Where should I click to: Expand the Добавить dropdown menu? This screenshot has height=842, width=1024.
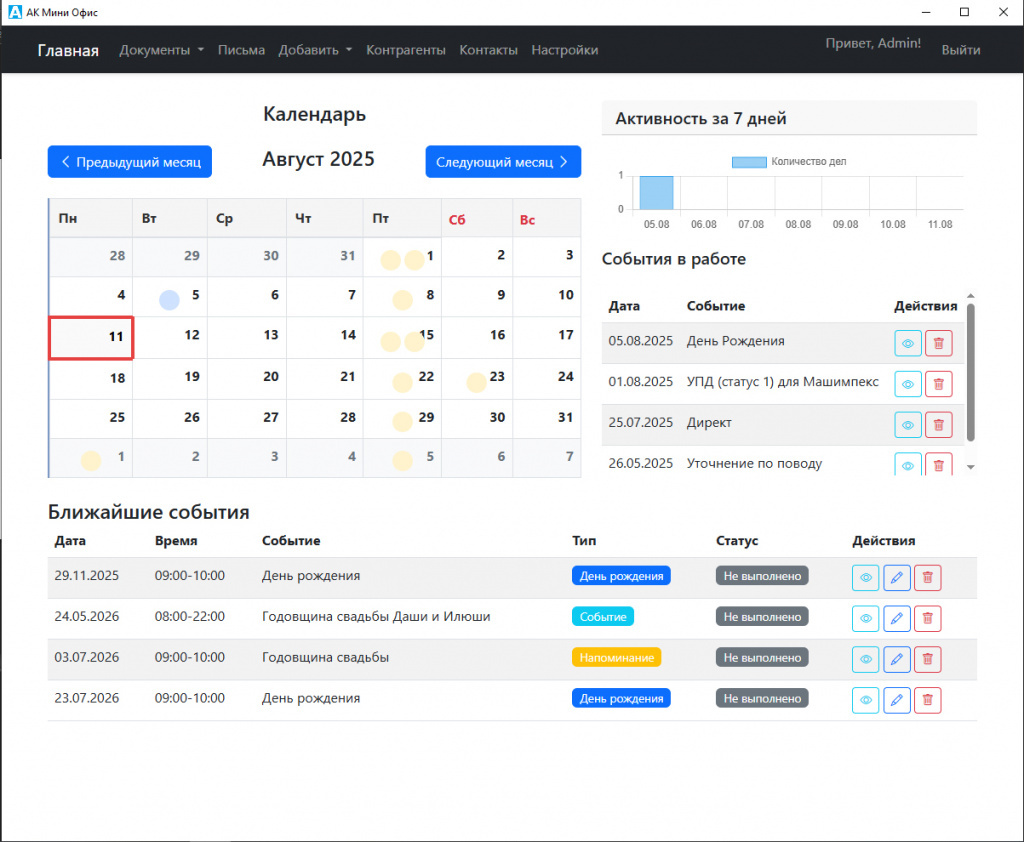coord(315,50)
